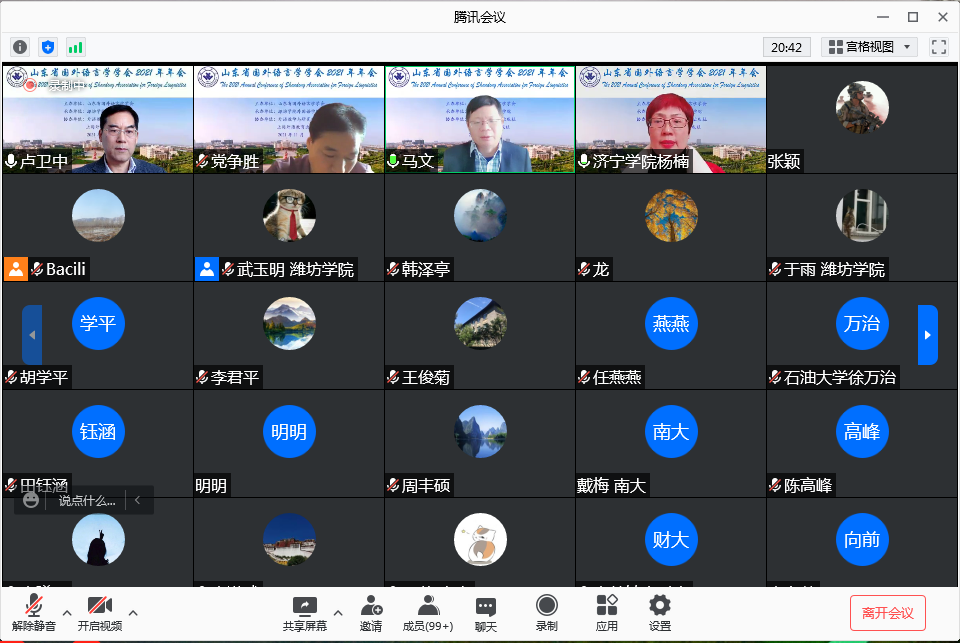The height and width of the screenshot is (643, 960).
Task: Start recording (录制) the meeting
Action: (546, 612)
